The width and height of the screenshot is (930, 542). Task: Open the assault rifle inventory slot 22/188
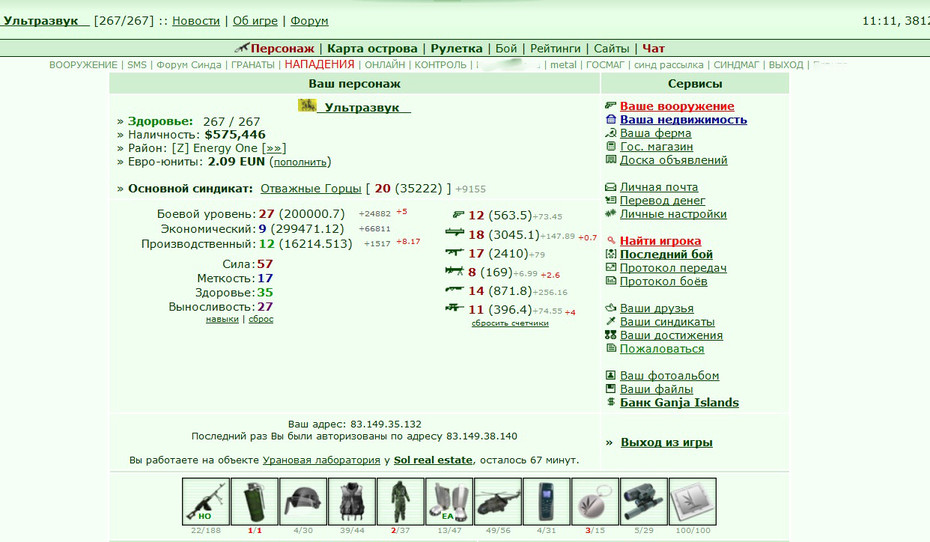[x=206, y=502]
